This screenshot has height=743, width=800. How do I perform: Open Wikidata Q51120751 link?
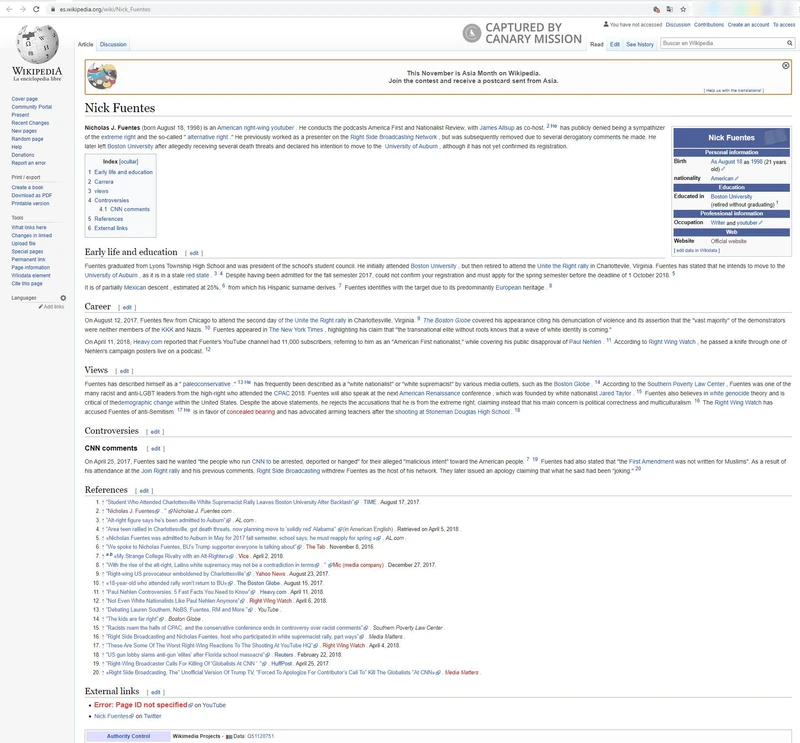click(260, 736)
